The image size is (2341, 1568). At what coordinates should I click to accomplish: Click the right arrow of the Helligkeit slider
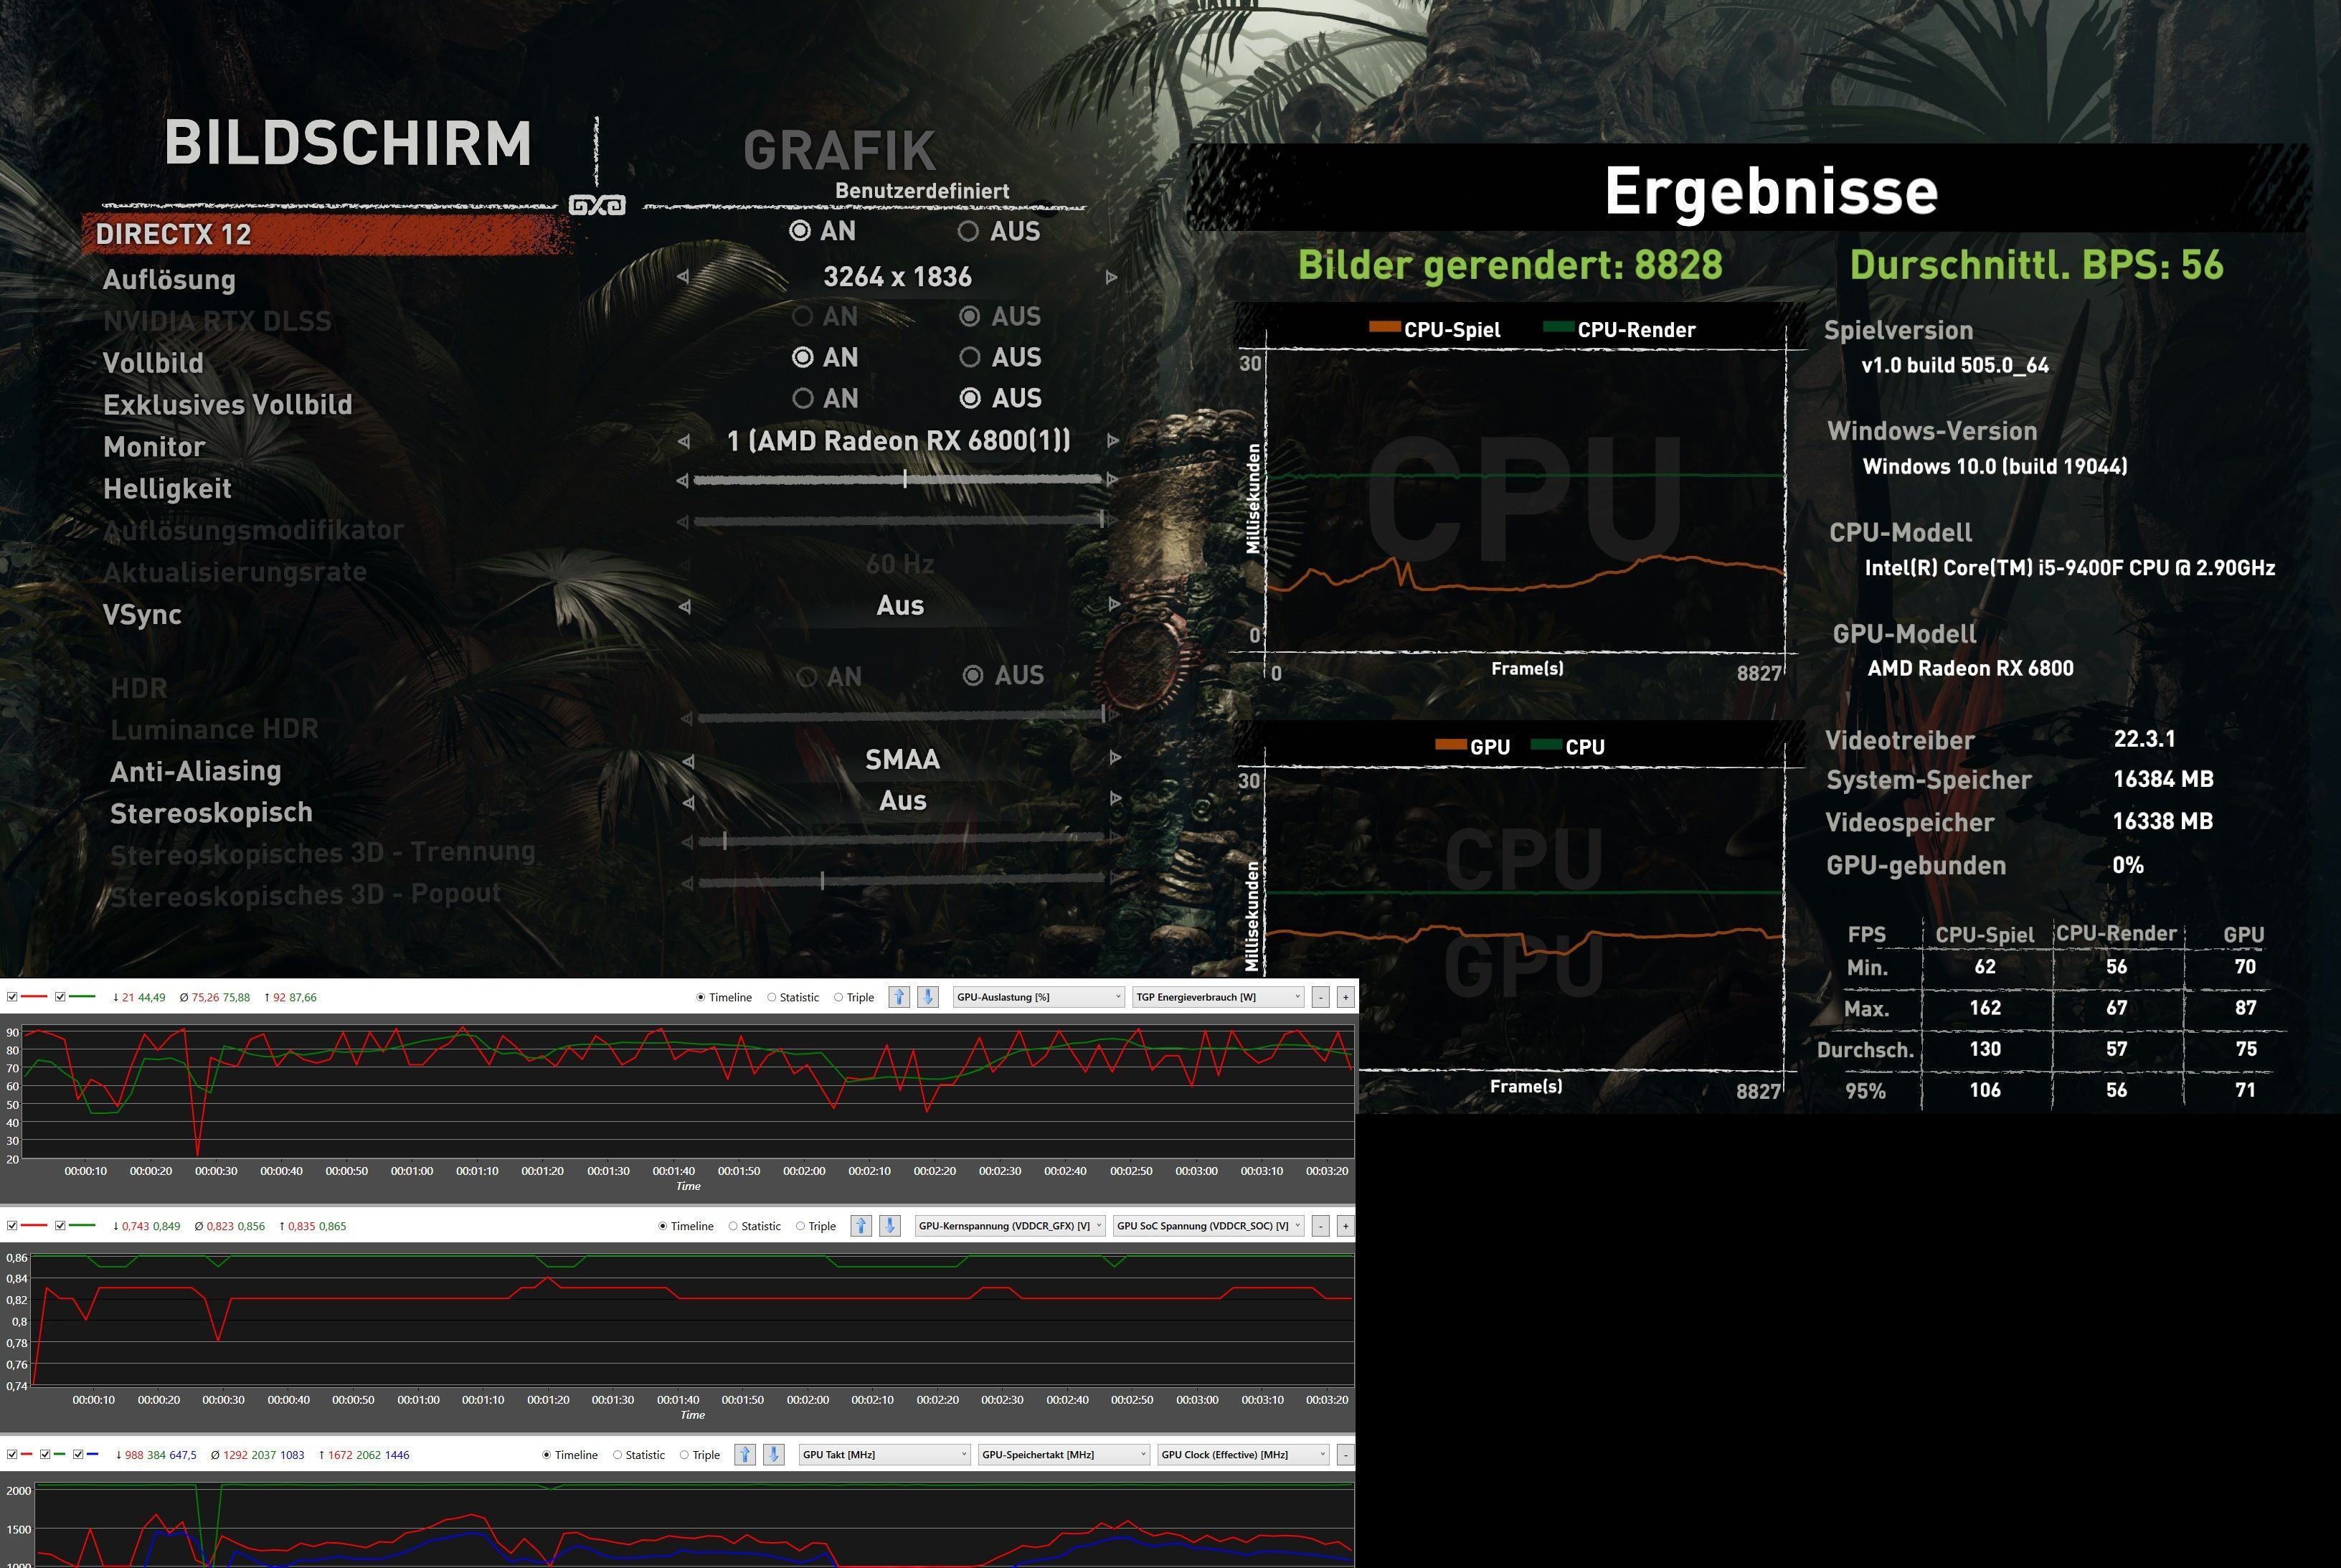1112,479
